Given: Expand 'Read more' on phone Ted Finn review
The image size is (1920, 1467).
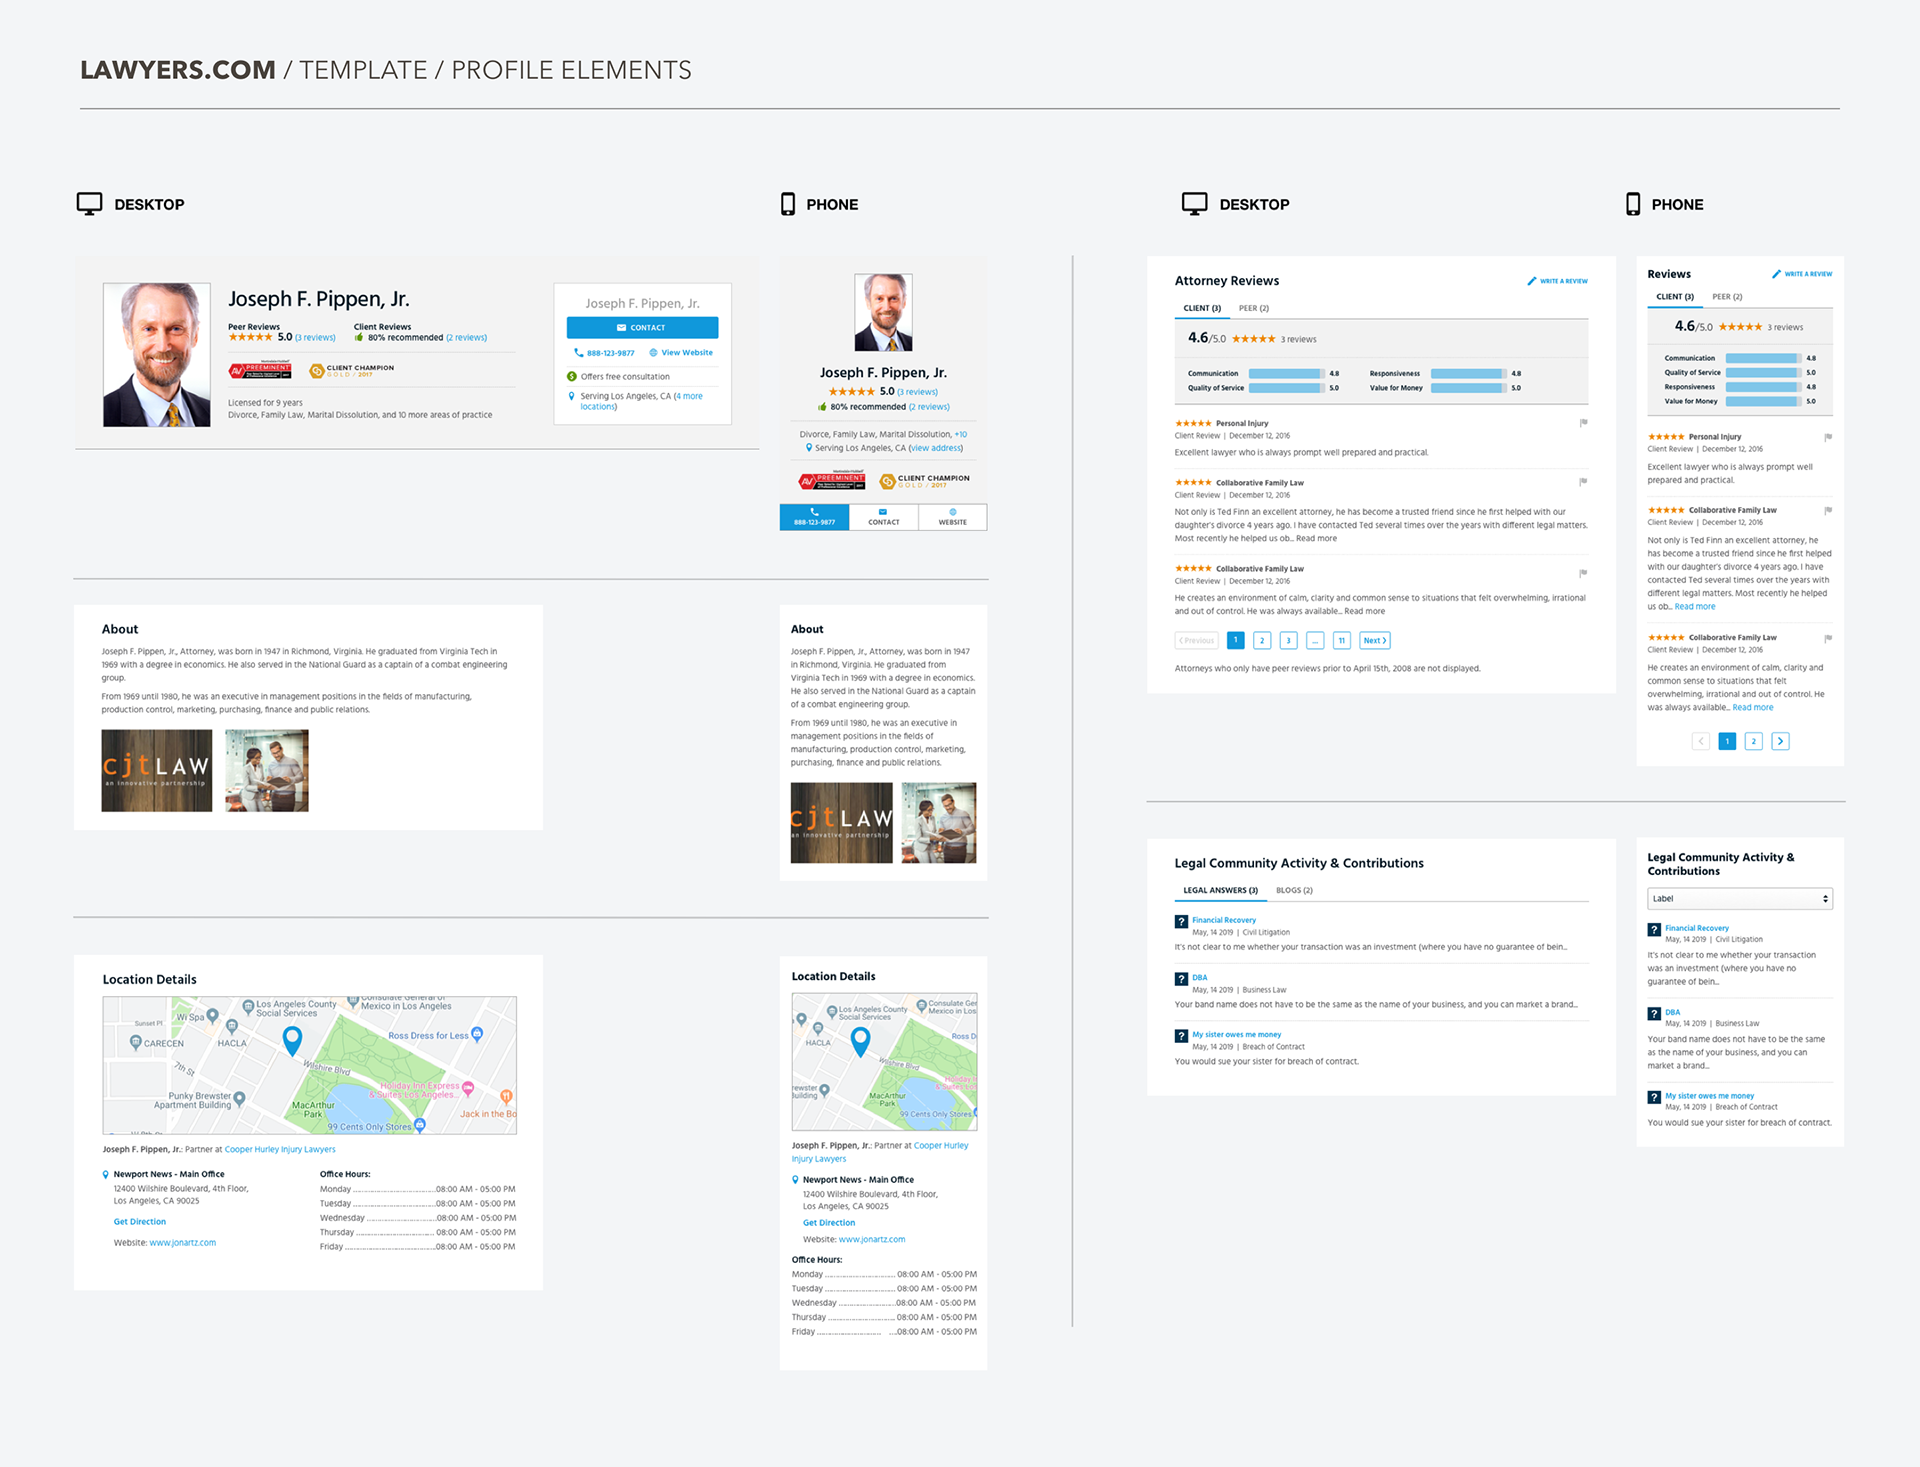Looking at the screenshot, I should coord(1695,607).
